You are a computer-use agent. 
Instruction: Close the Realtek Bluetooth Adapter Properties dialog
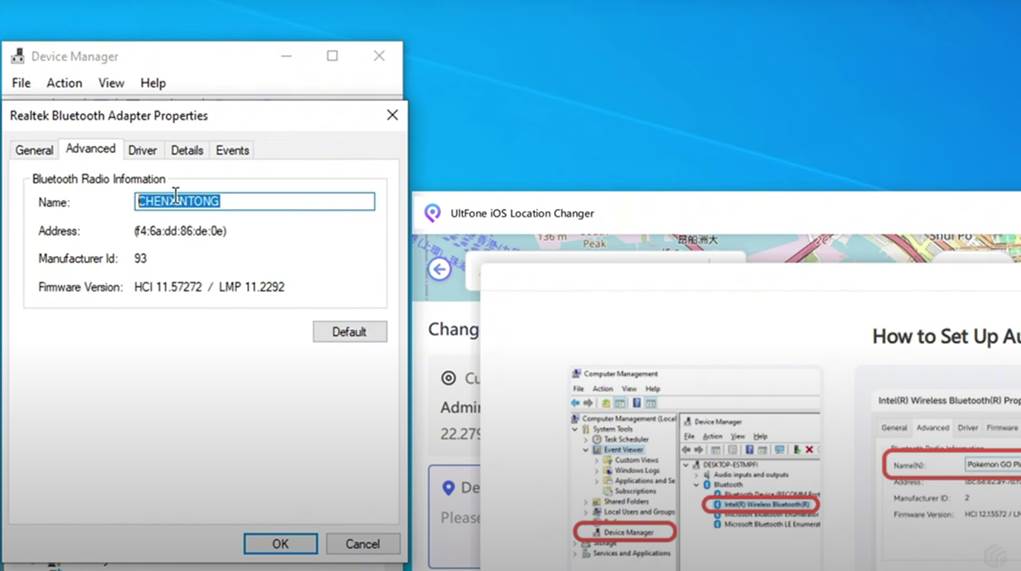pyautogui.click(x=392, y=115)
